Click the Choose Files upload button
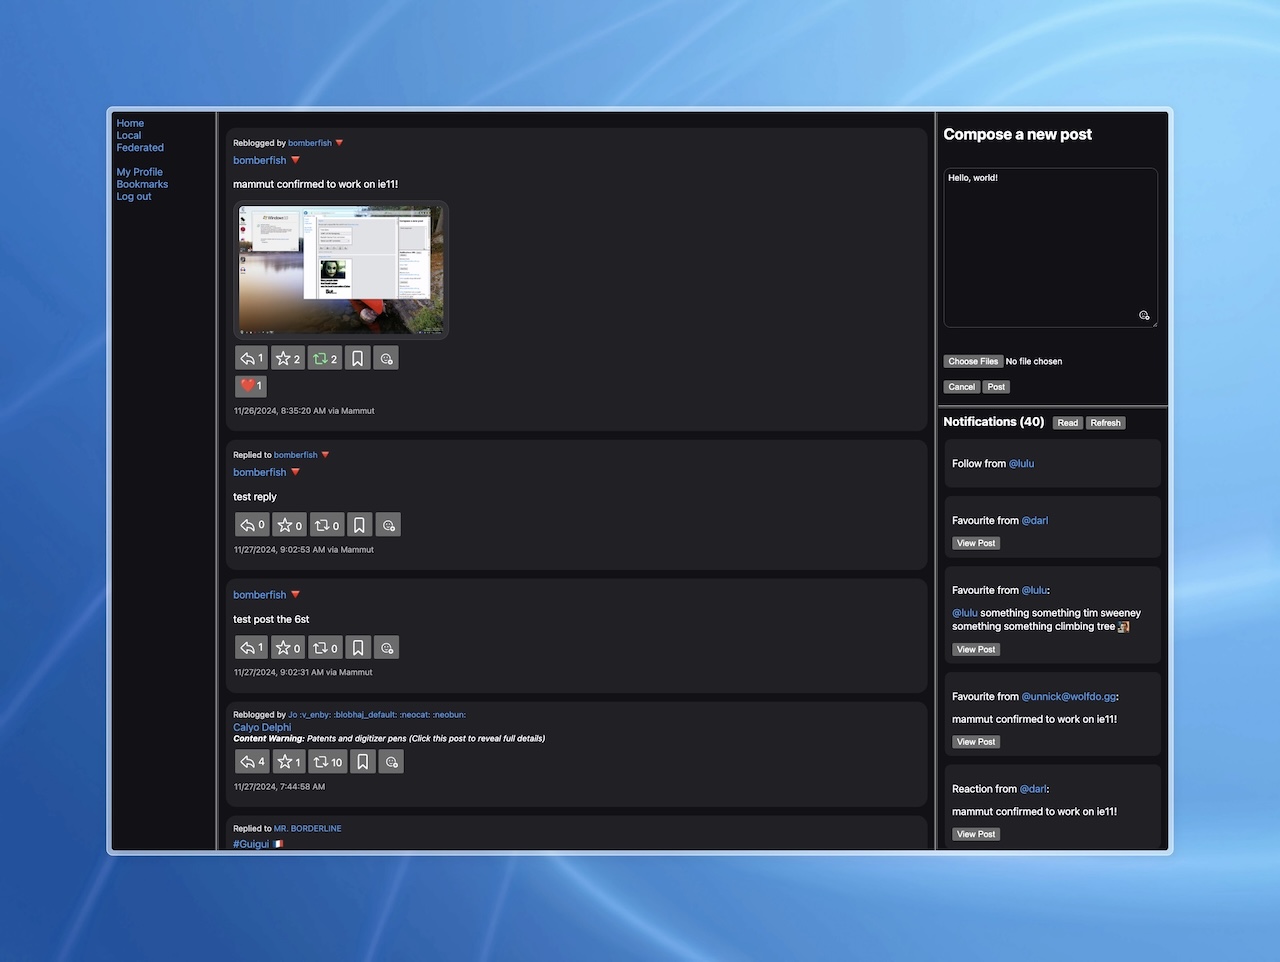The width and height of the screenshot is (1280, 962). [x=973, y=361]
